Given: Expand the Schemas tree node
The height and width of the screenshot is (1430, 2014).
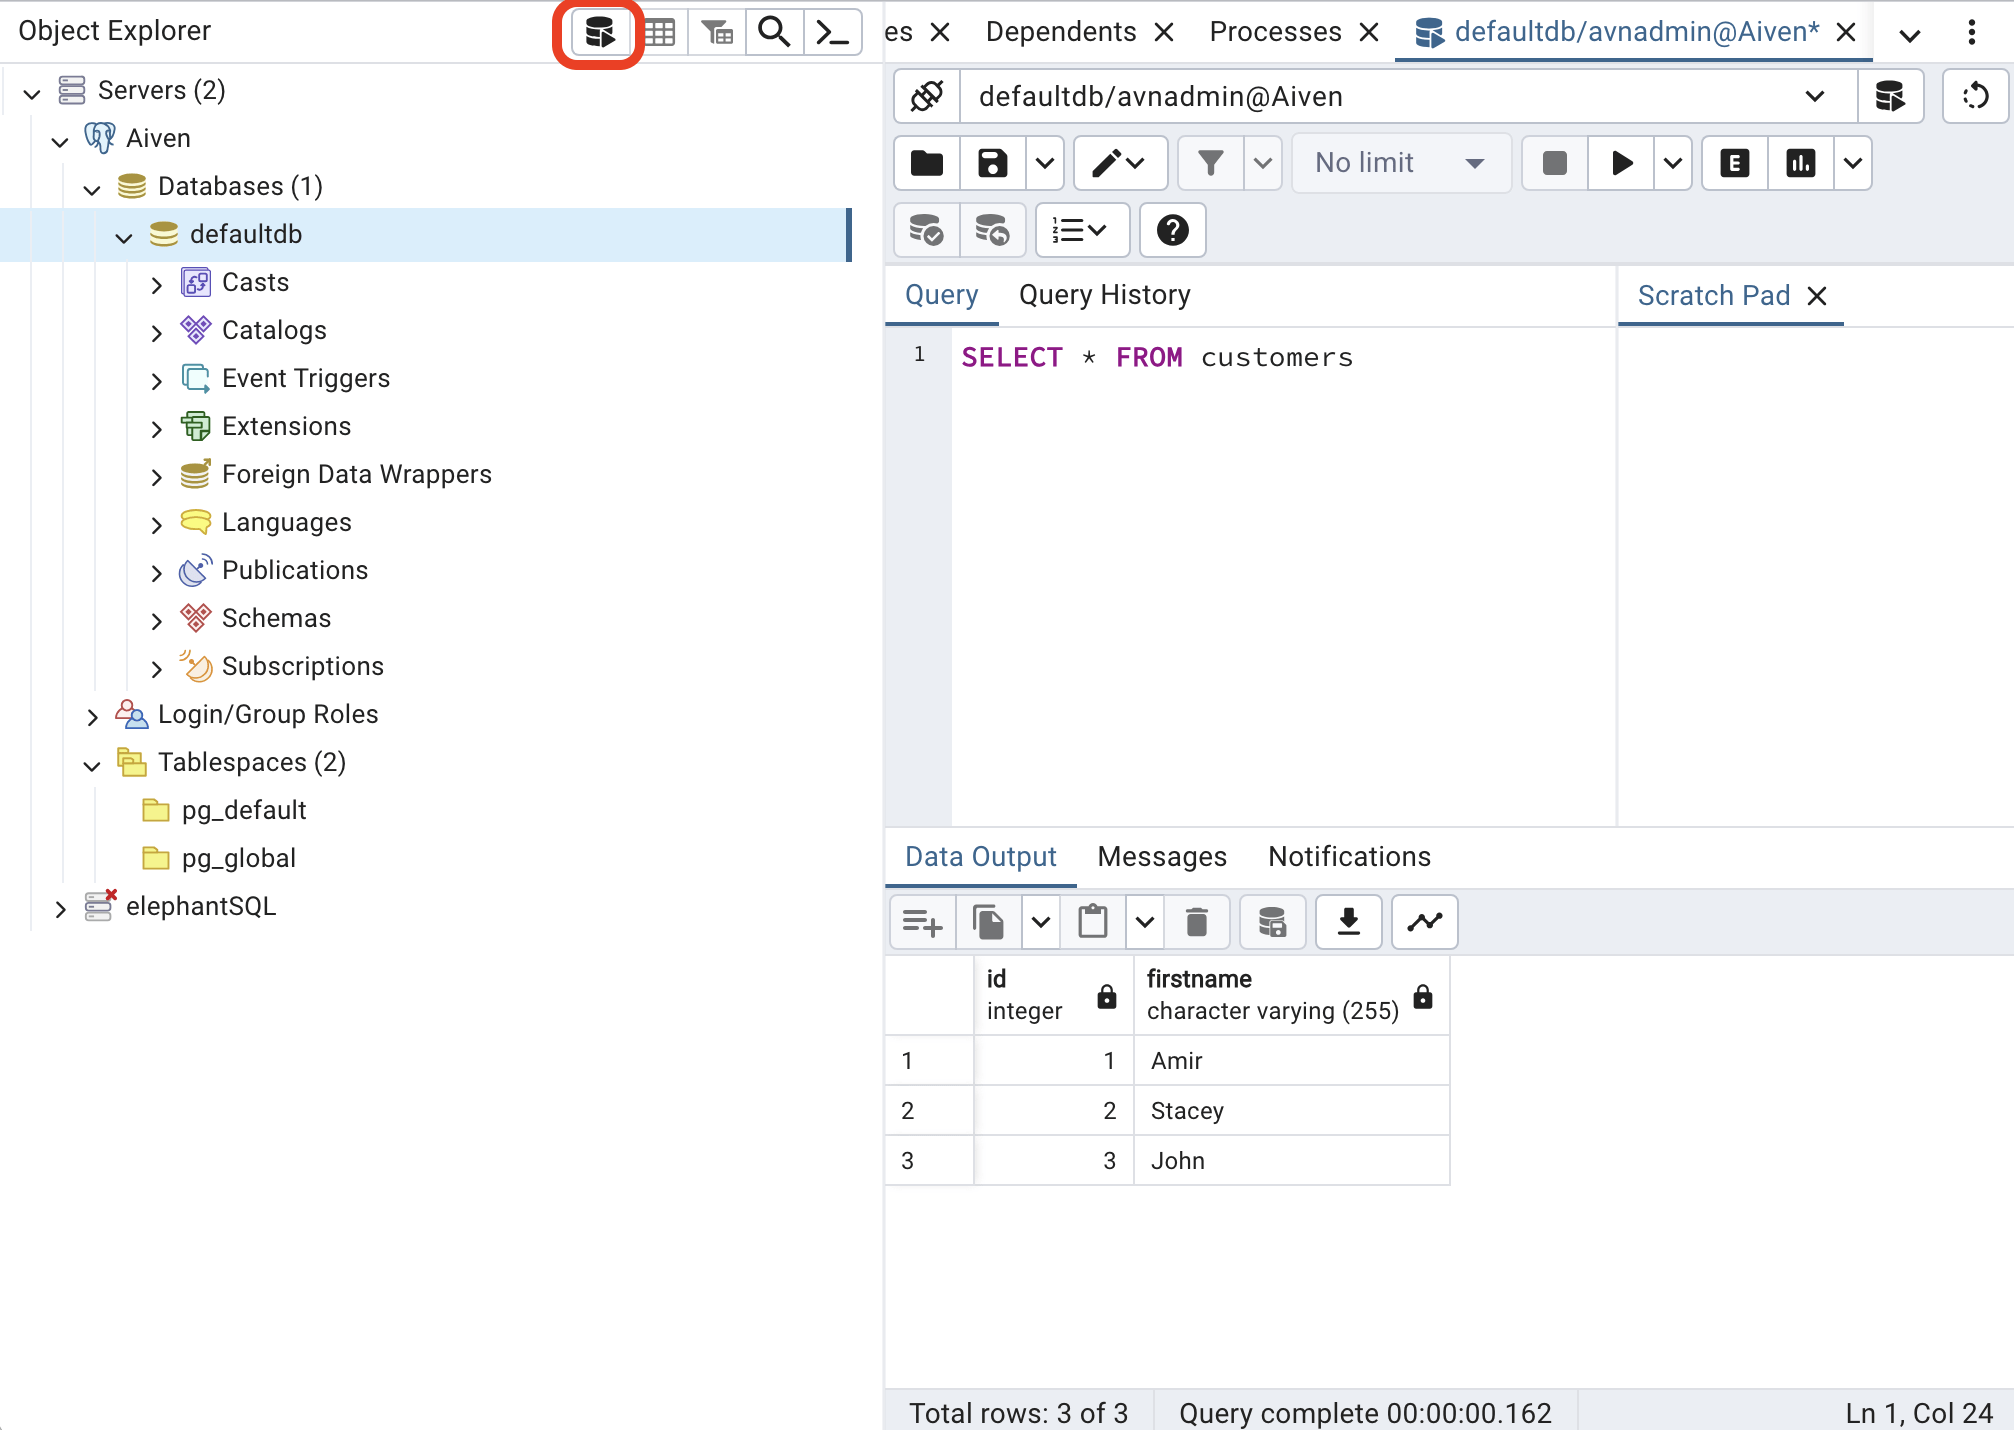Looking at the screenshot, I should point(156,620).
